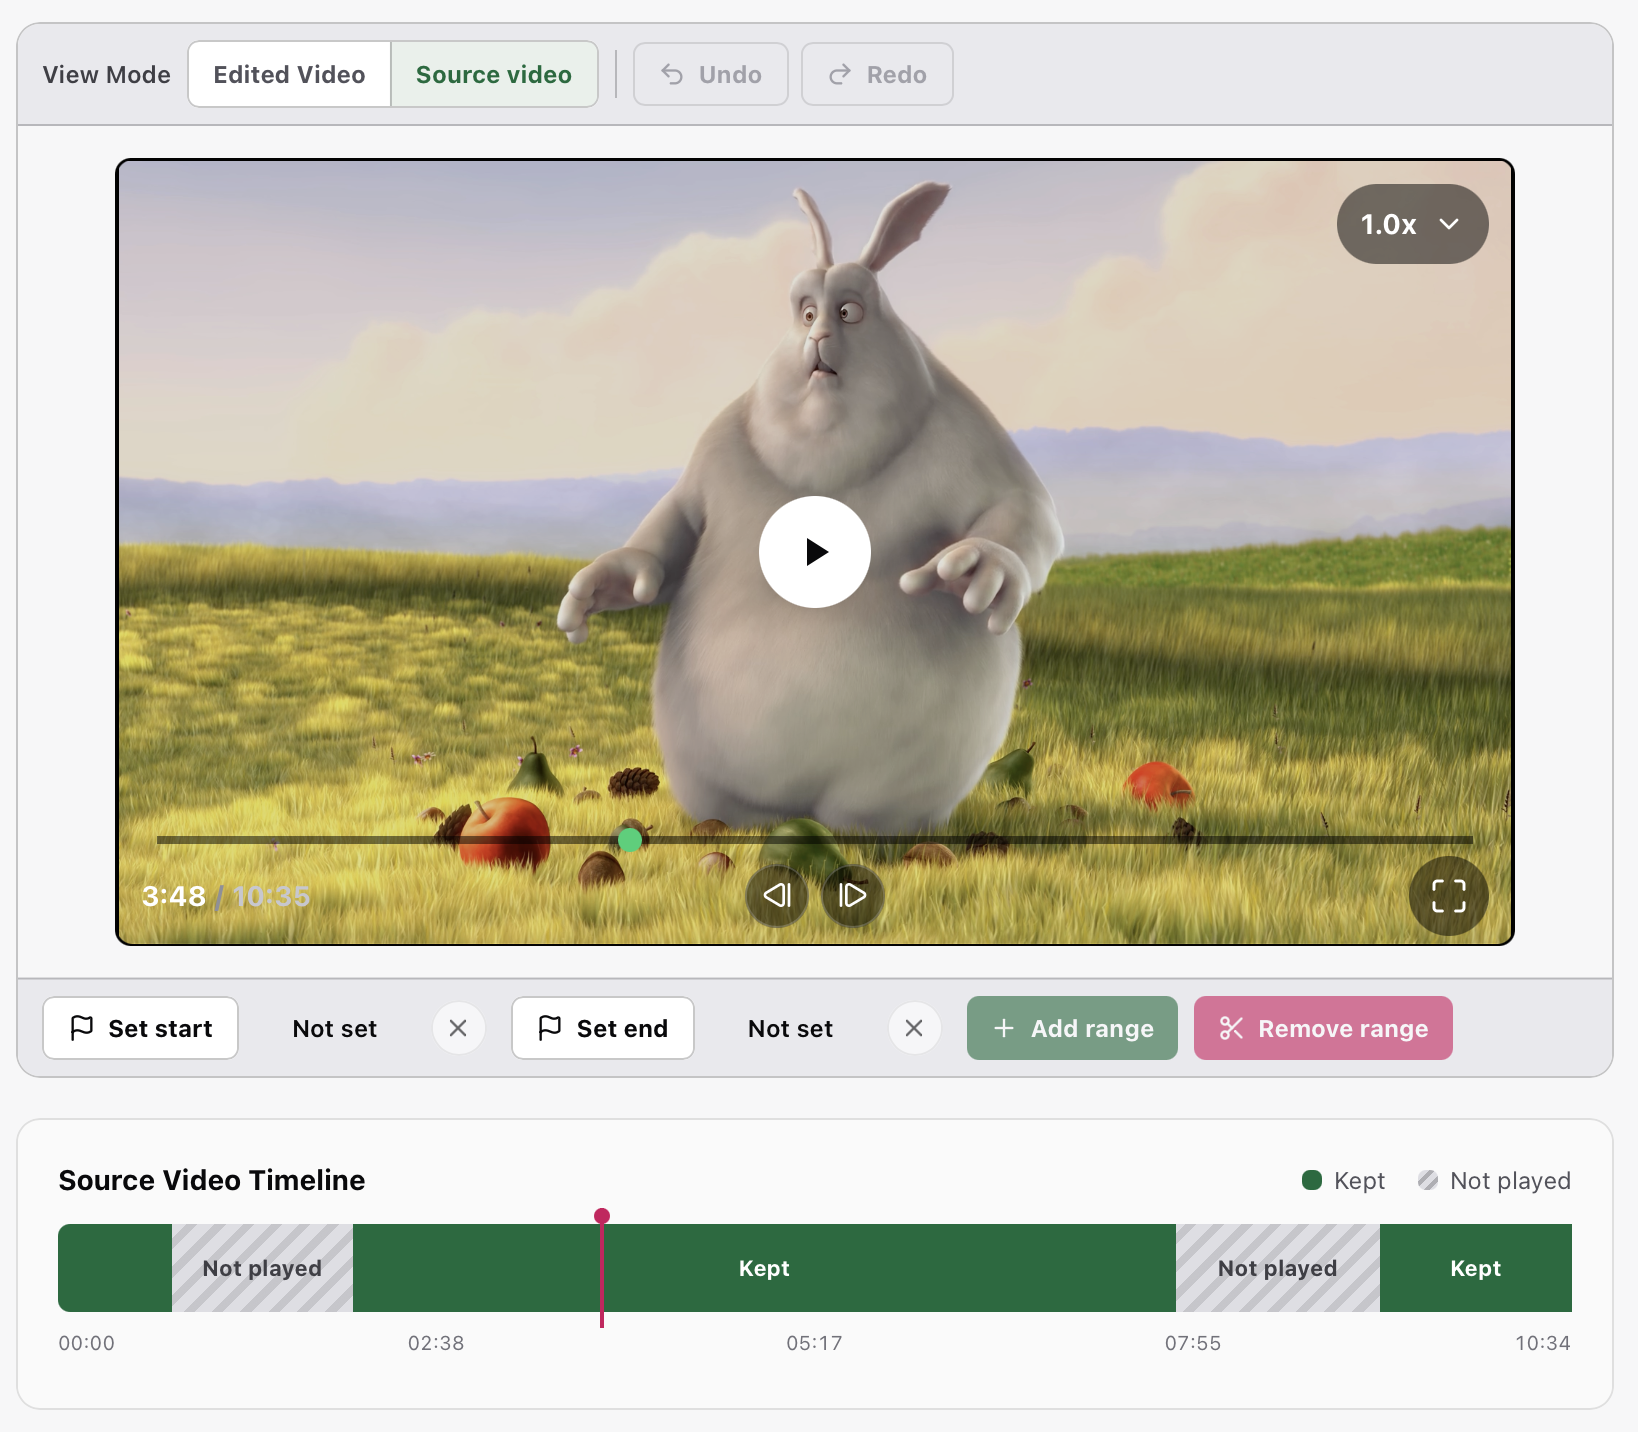Click the green playhead on video progress bar
The image size is (1638, 1432).
click(630, 839)
